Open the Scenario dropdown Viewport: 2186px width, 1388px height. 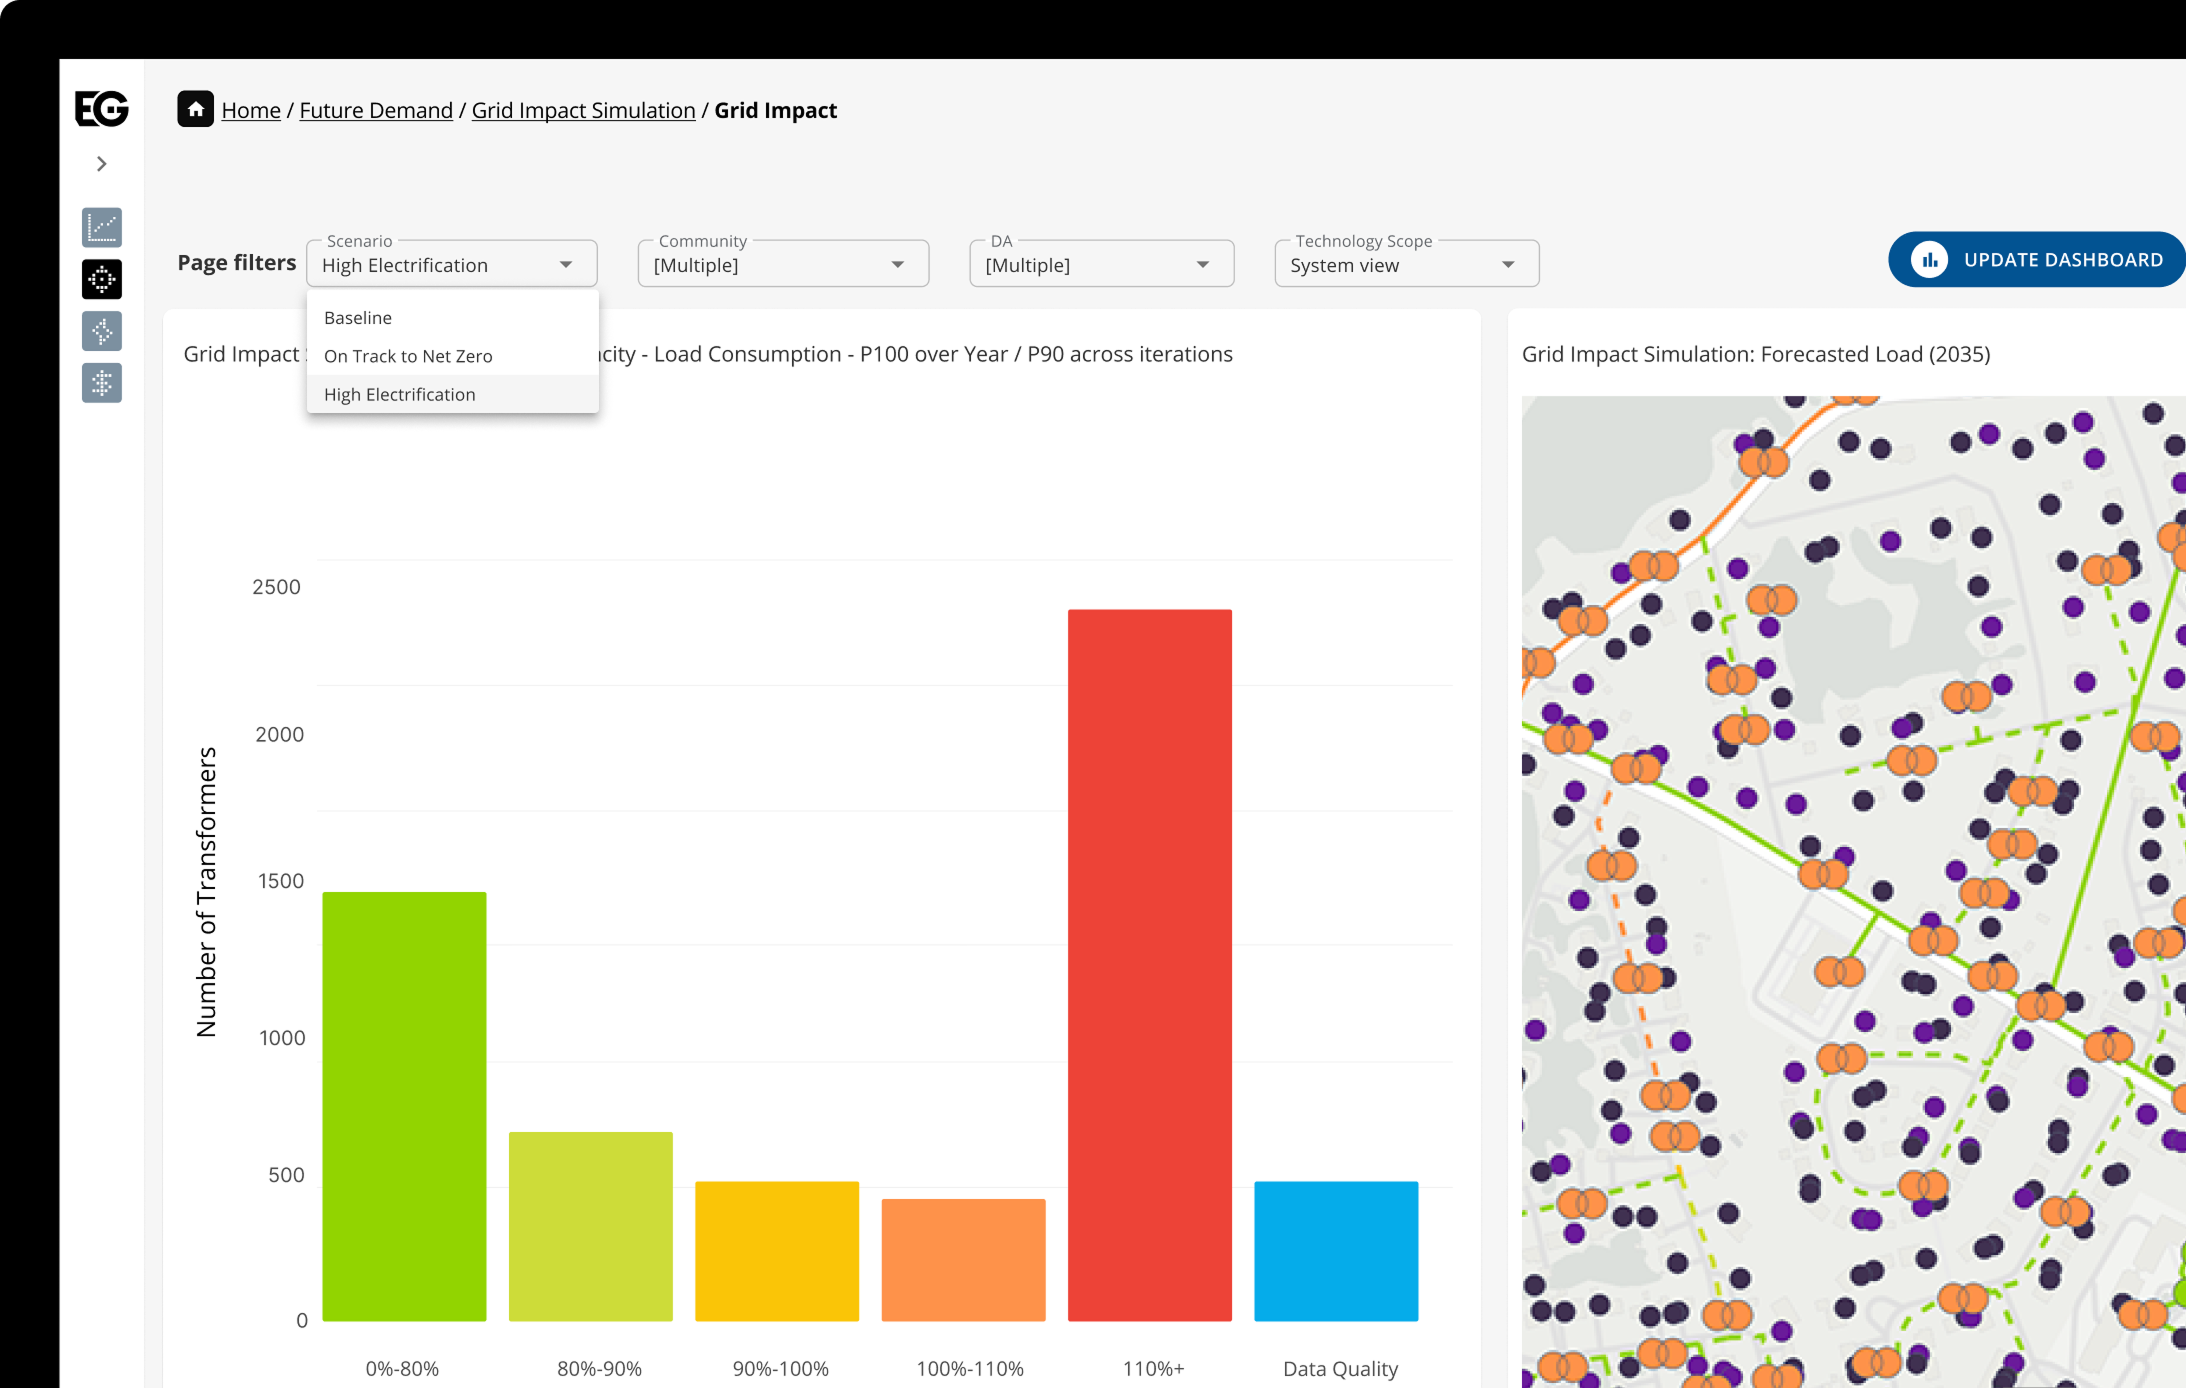(x=452, y=264)
